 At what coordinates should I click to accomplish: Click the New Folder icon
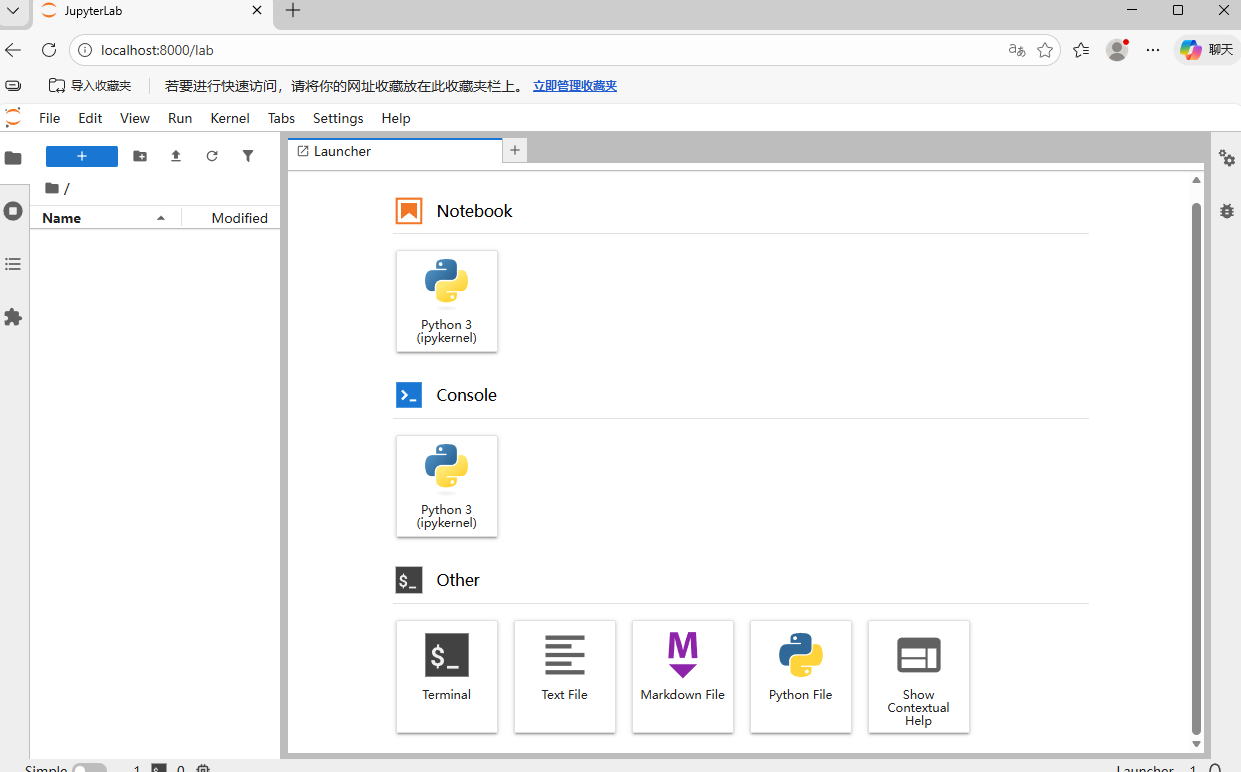click(140, 156)
